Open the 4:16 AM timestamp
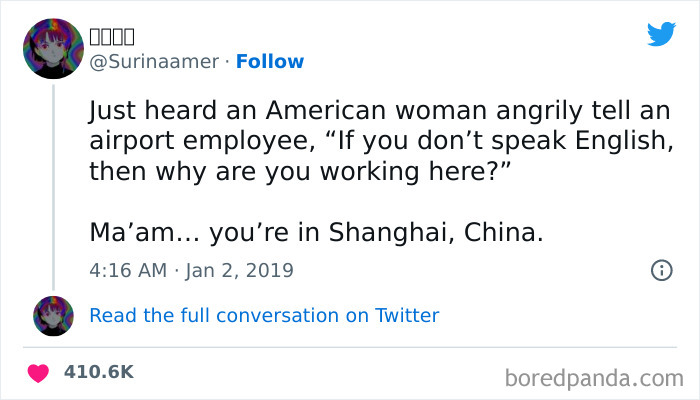The image size is (700, 400). pos(128,270)
